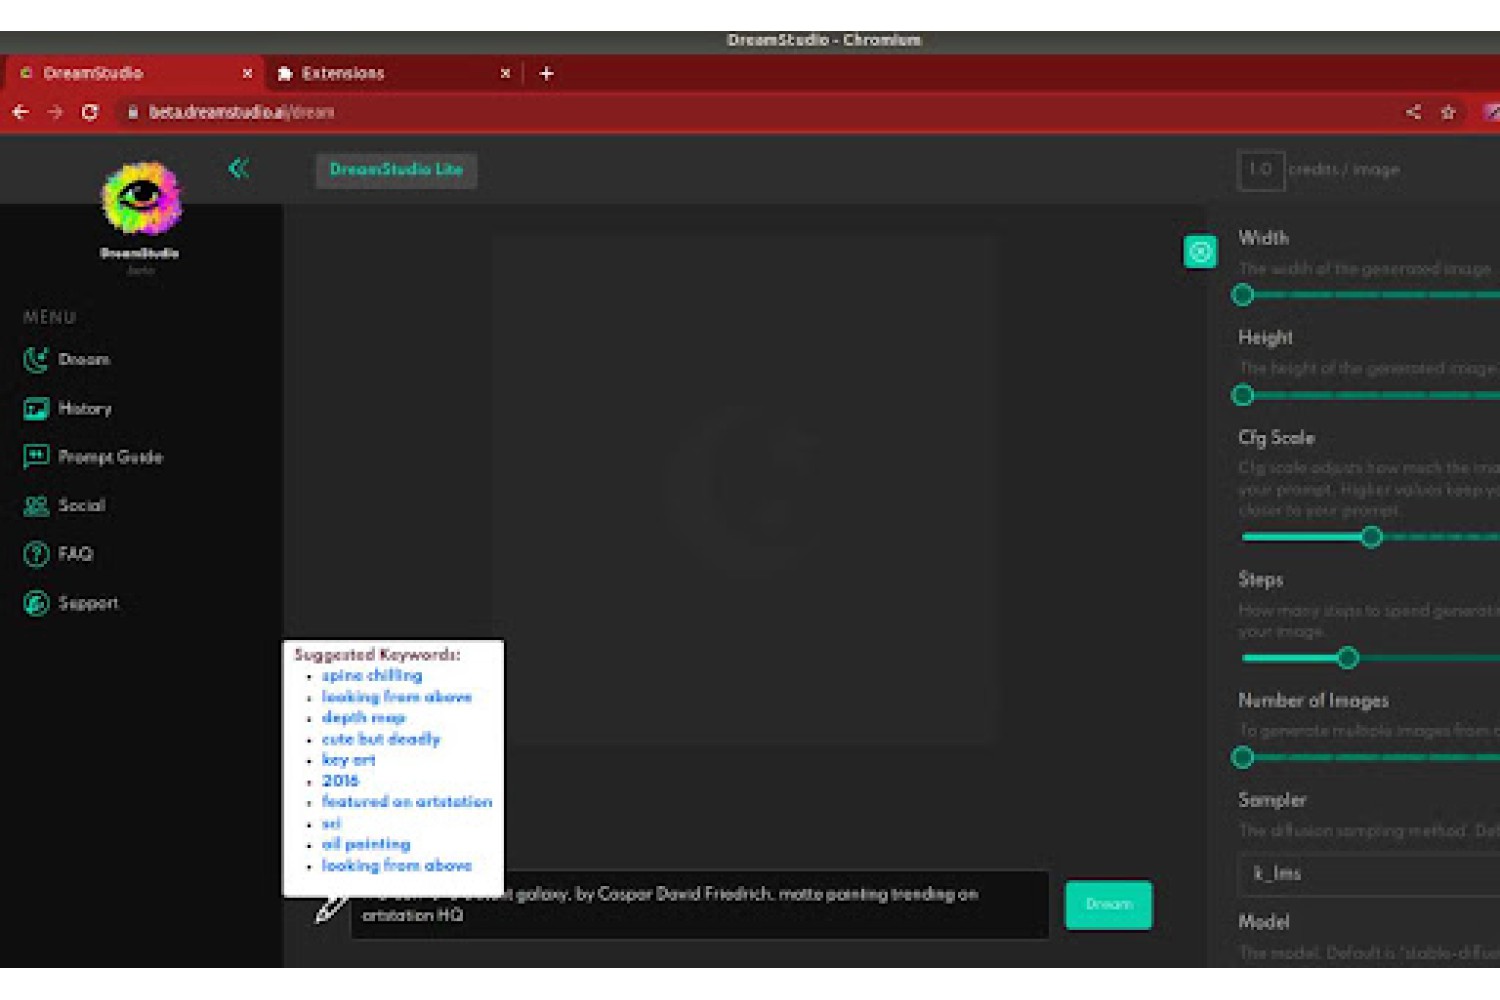Adjust the Width slider handle
Viewport: 1500px width, 1000px height.
tap(1243, 295)
